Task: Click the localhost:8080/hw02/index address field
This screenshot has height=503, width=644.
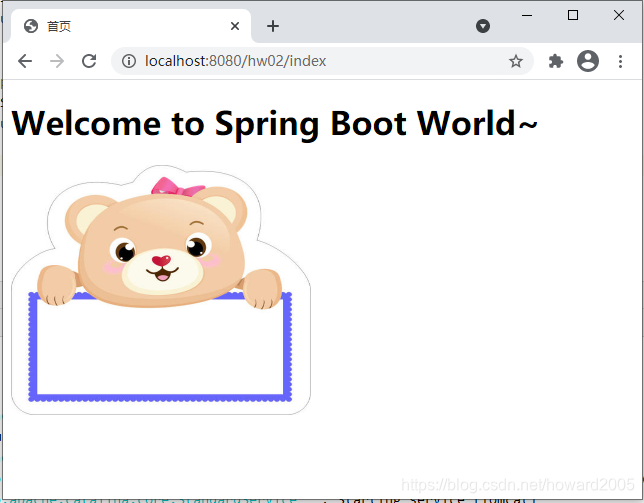Action: point(322,61)
